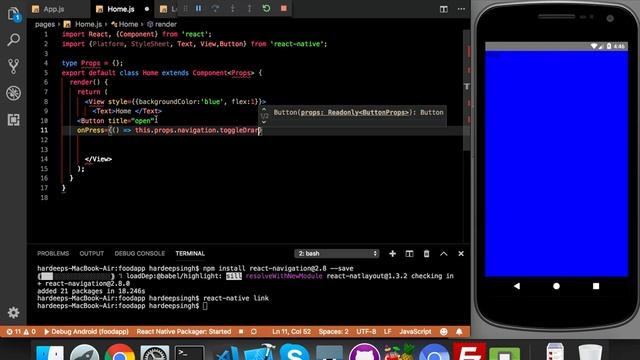Show next signature in parameter hint popup
Viewport: 640px width, 360px height.
(264, 122)
